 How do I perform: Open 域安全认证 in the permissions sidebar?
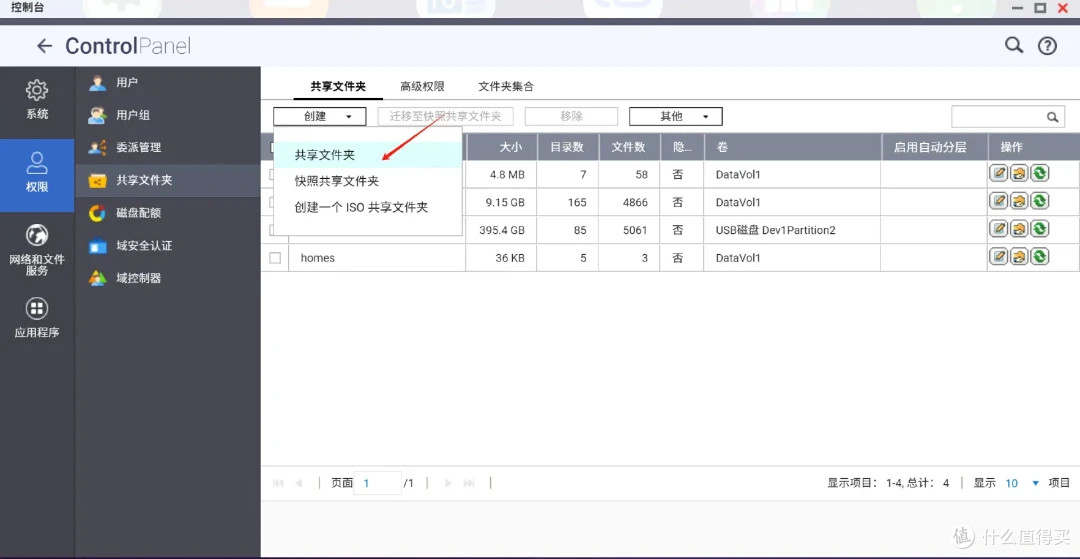167,245
